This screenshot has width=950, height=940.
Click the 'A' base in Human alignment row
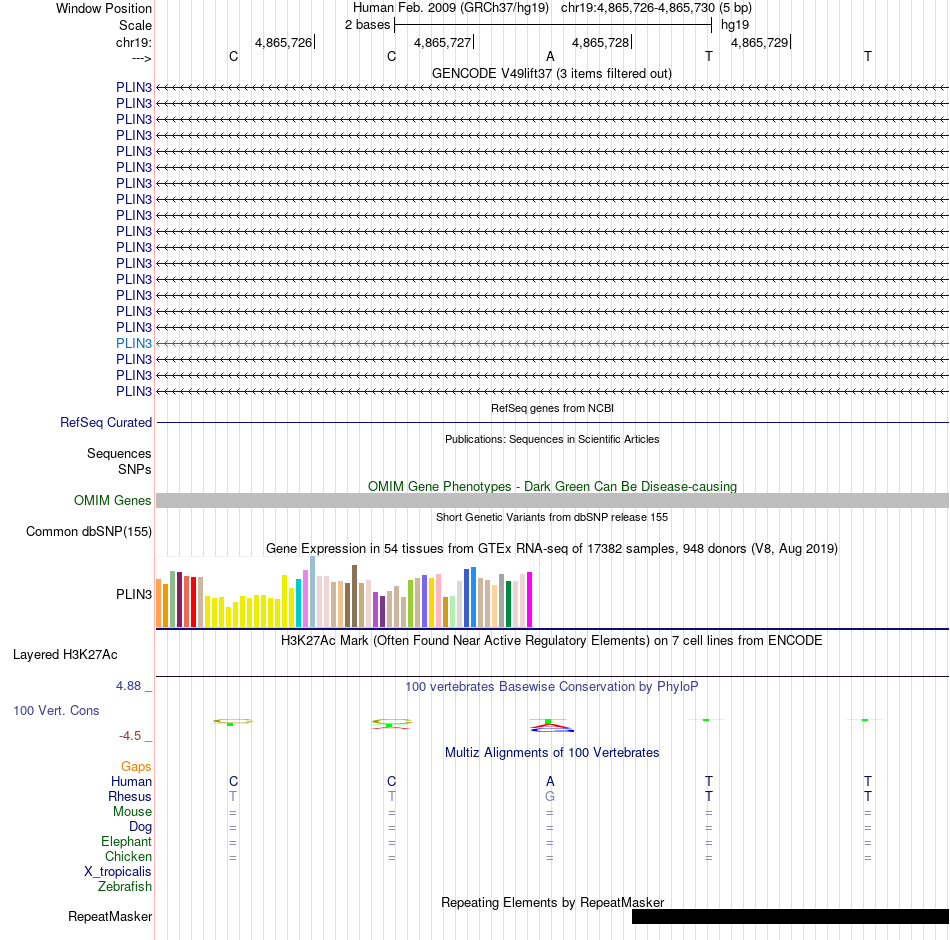click(x=550, y=782)
